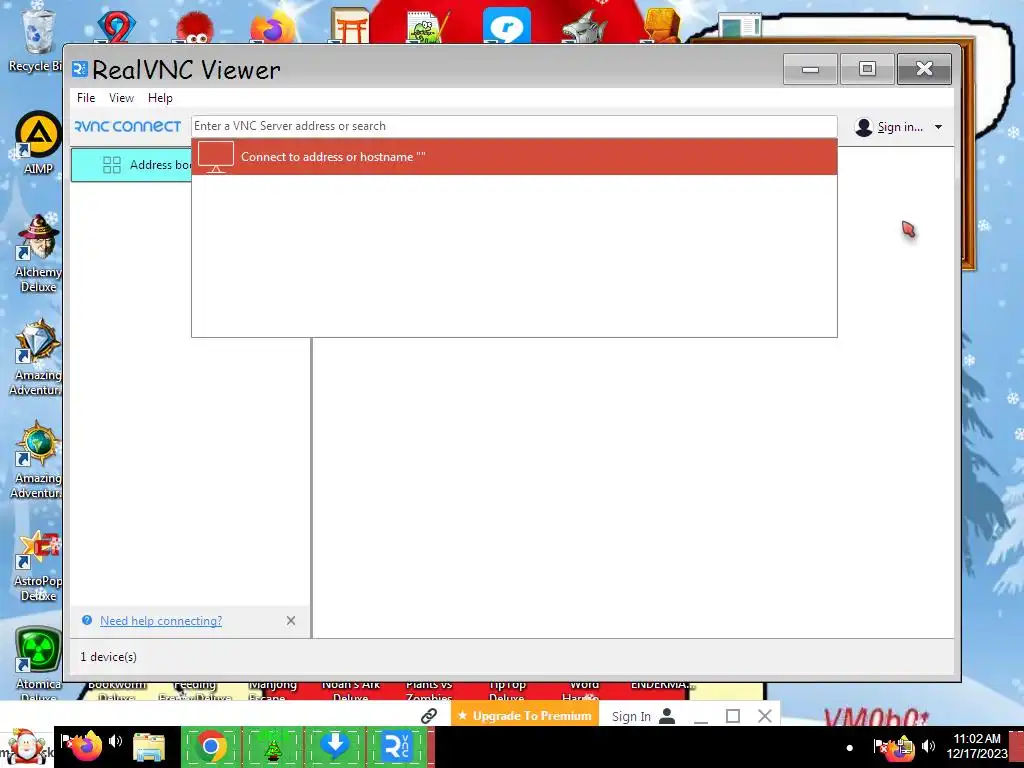Open the 'Need help connecting?' link
1024x768 pixels.
[161, 620]
